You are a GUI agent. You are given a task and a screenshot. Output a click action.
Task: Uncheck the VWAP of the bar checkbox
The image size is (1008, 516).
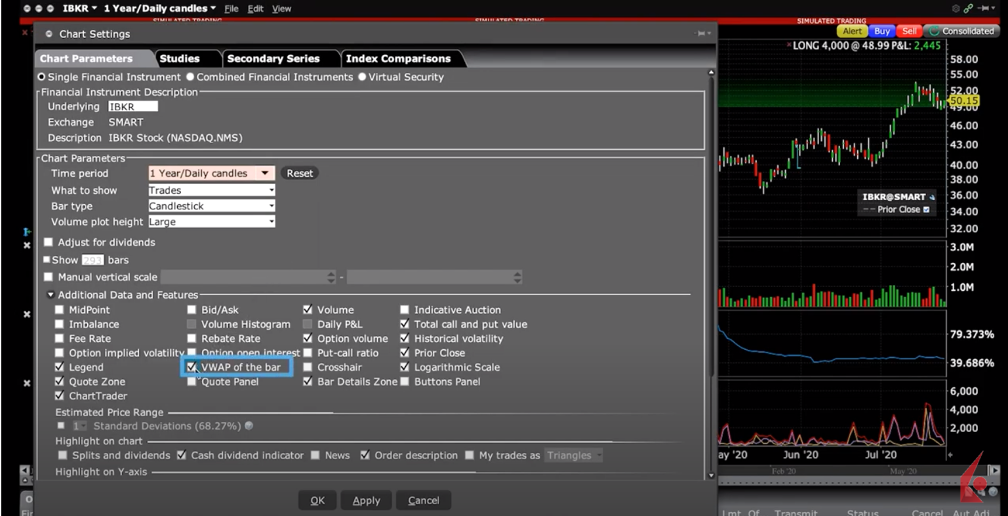tap(192, 367)
